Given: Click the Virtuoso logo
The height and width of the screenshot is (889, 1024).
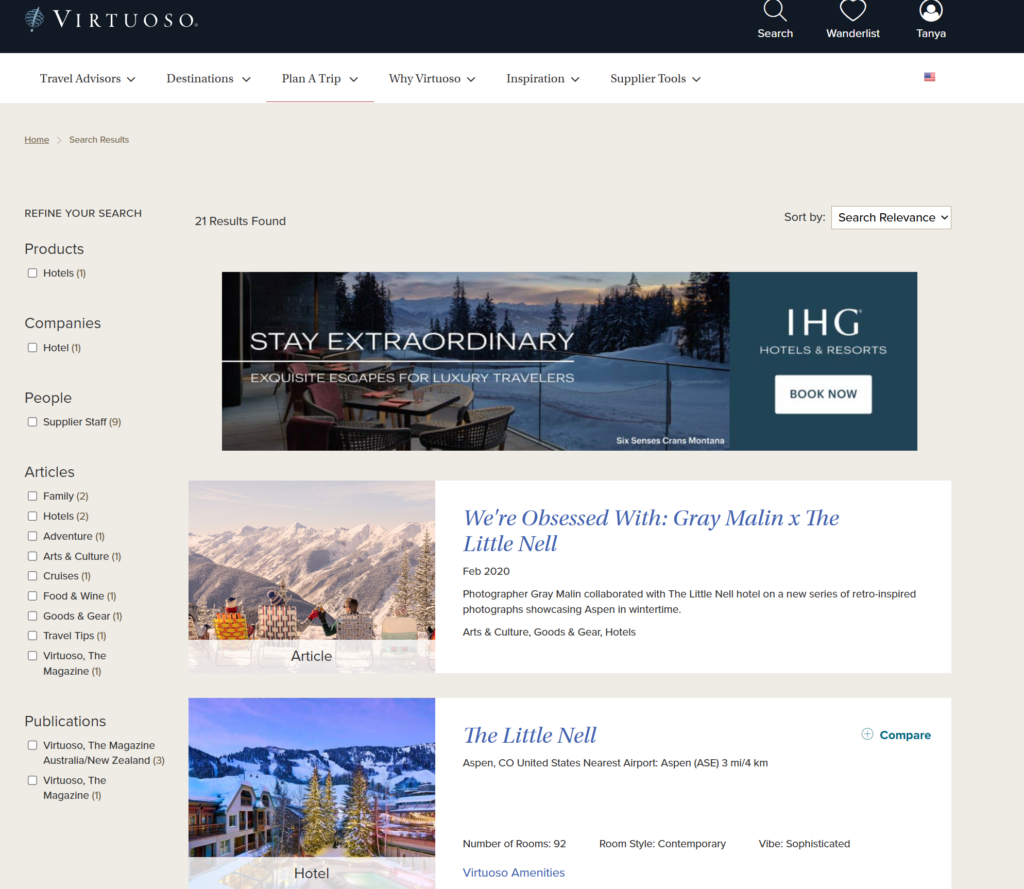Looking at the screenshot, I should click(x=111, y=20).
